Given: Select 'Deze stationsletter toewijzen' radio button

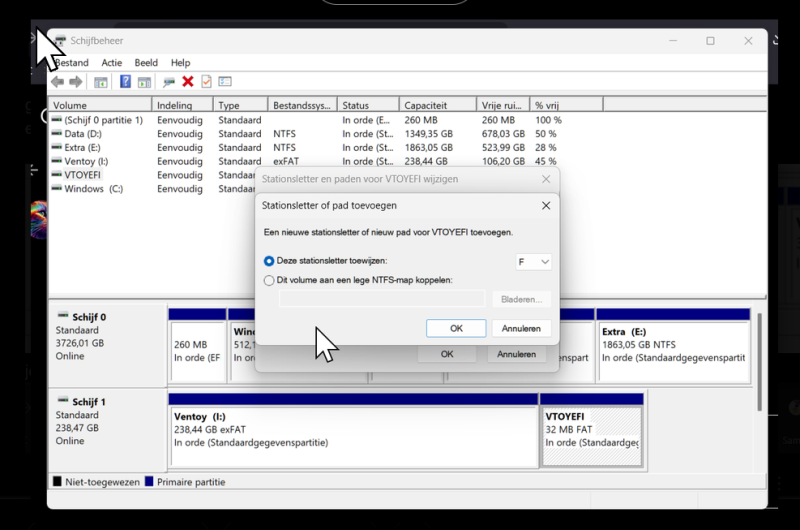Looking at the screenshot, I should click(269, 261).
